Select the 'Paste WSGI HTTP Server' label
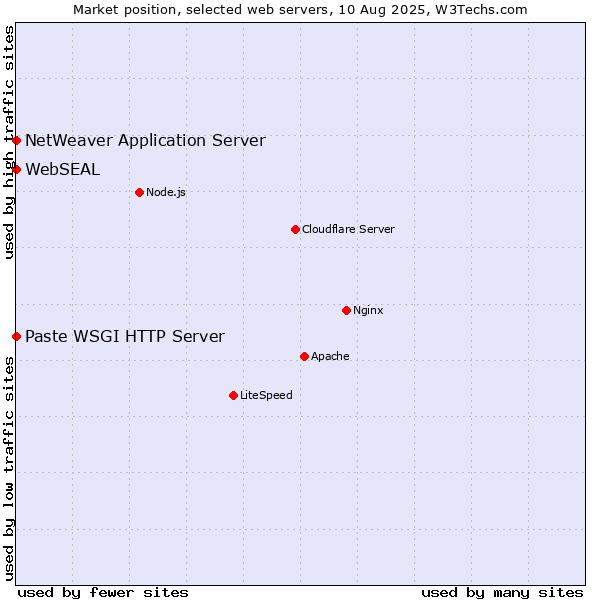Screen dimensions: 600x600 (125, 337)
